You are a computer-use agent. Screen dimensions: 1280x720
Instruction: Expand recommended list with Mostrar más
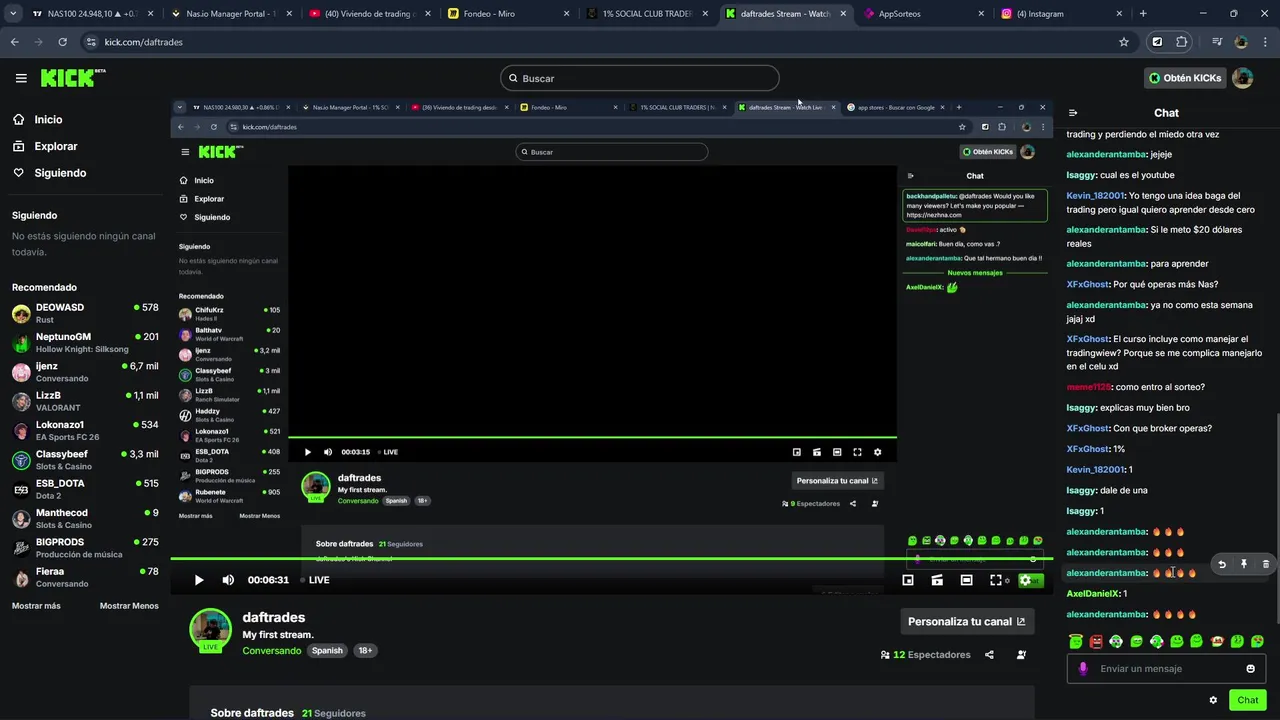36,606
